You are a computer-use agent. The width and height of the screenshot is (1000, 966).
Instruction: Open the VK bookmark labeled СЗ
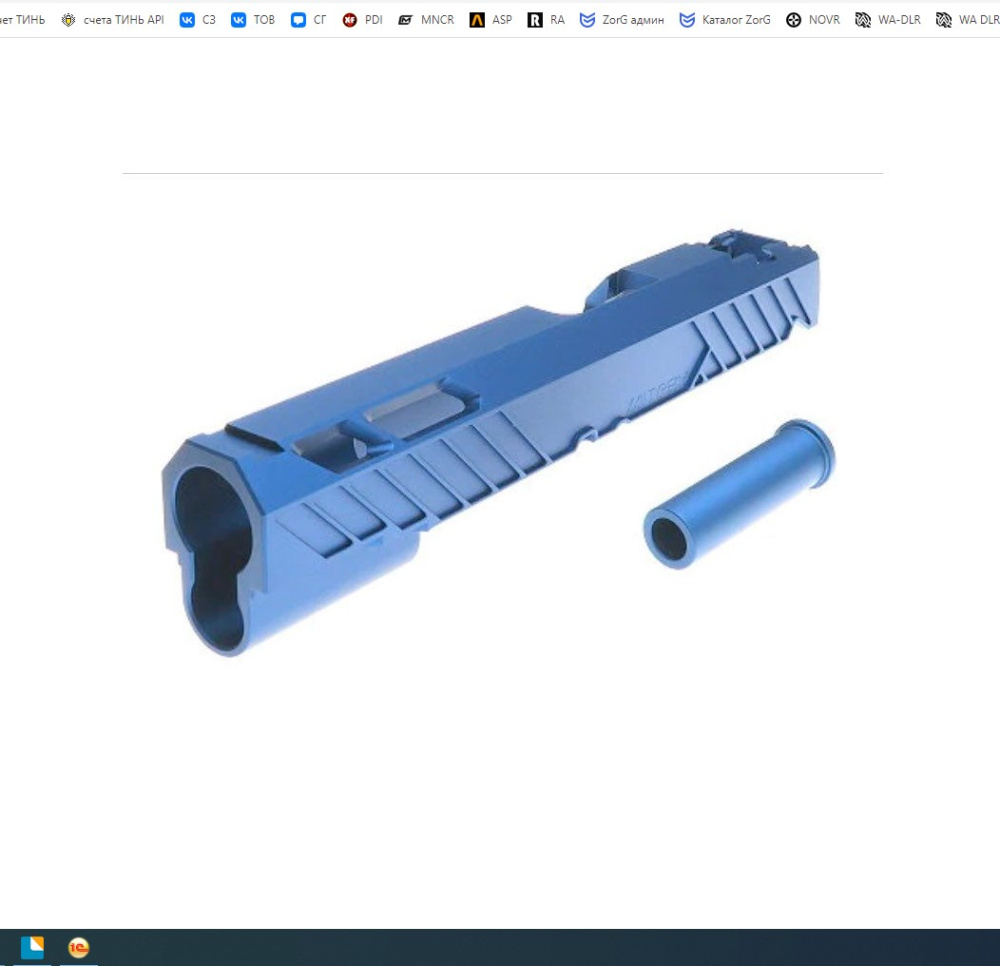click(x=198, y=20)
